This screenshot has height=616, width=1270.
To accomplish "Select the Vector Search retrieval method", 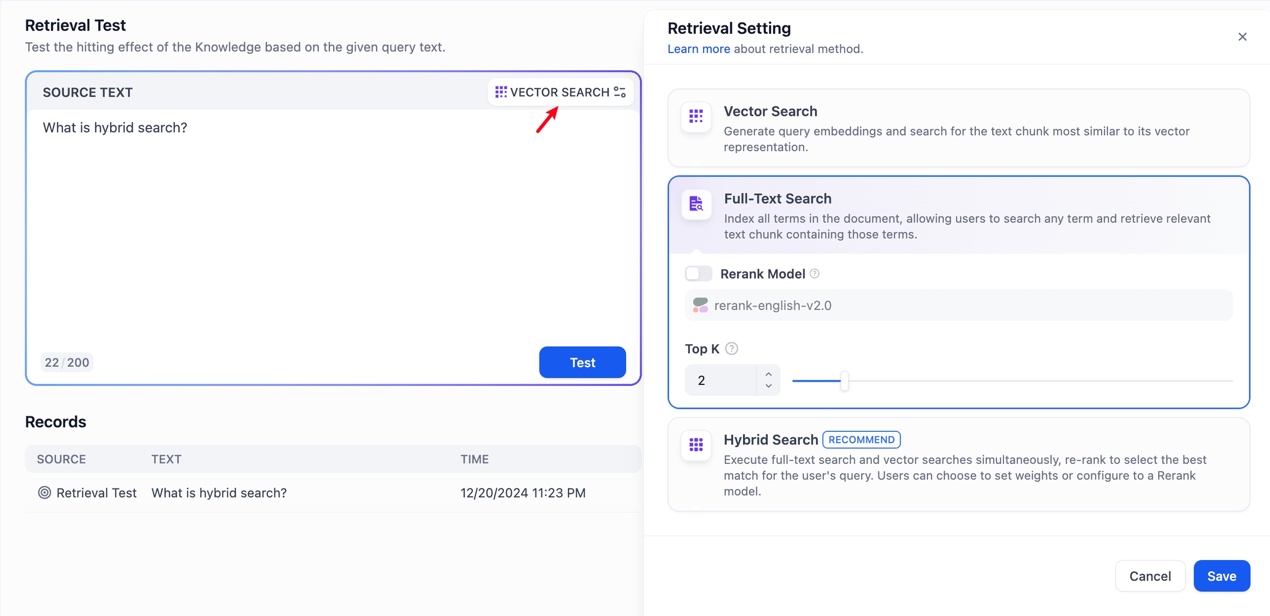I will (x=958, y=128).
